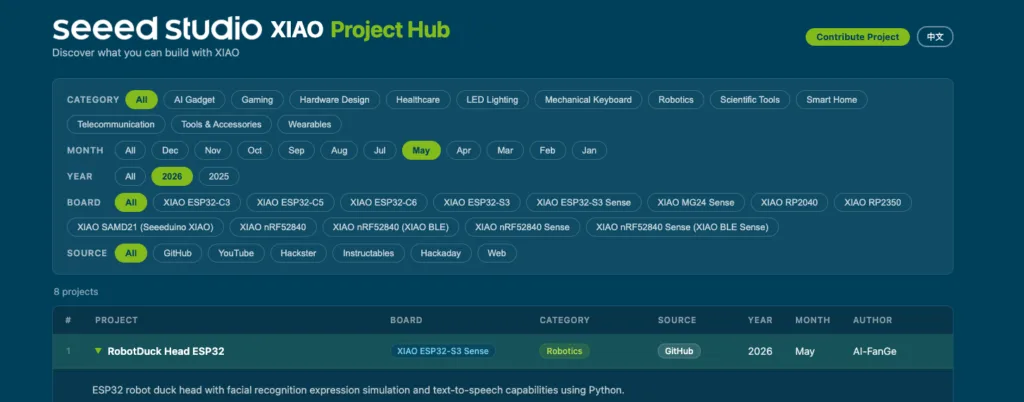
Task: Filter by Gaming category
Action: [x=257, y=100]
